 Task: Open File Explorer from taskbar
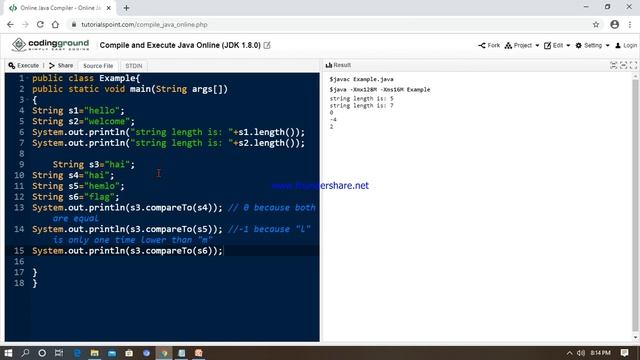point(95,353)
